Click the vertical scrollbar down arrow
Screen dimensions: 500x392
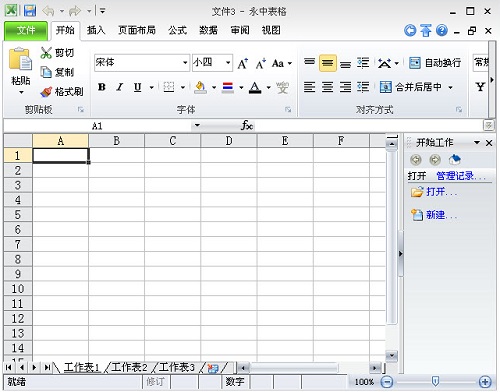coord(391,356)
